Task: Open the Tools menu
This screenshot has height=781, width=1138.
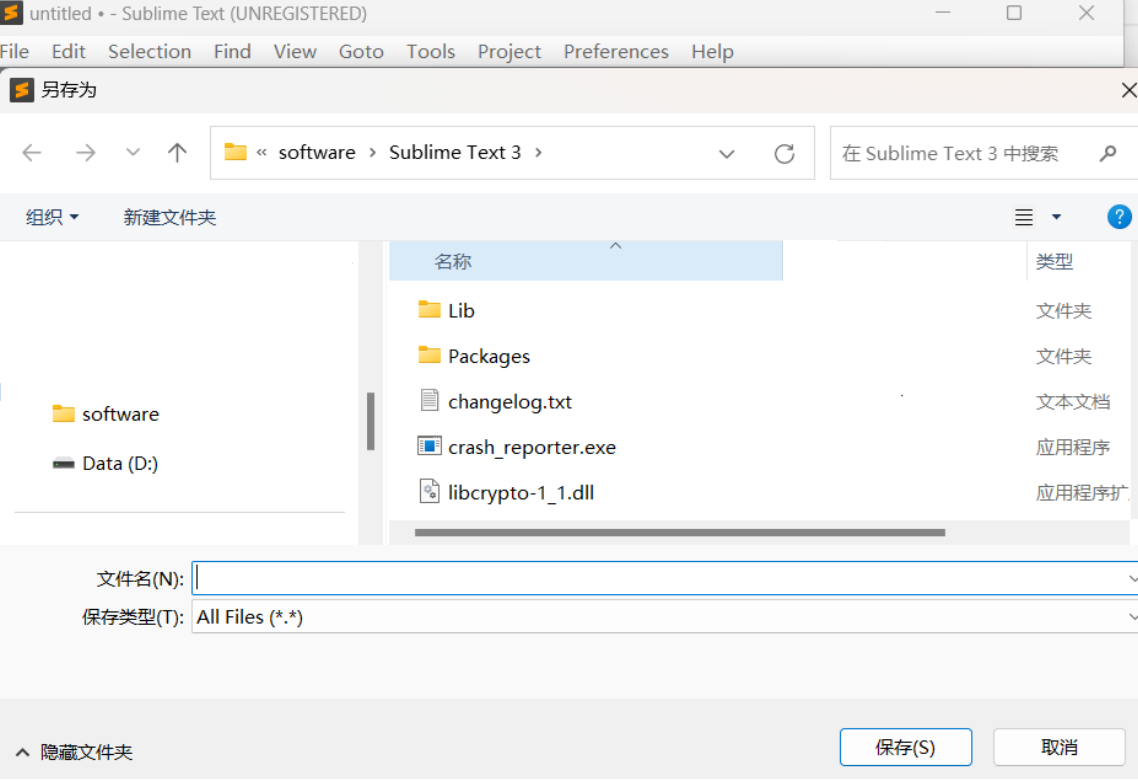Action: [430, 52]
